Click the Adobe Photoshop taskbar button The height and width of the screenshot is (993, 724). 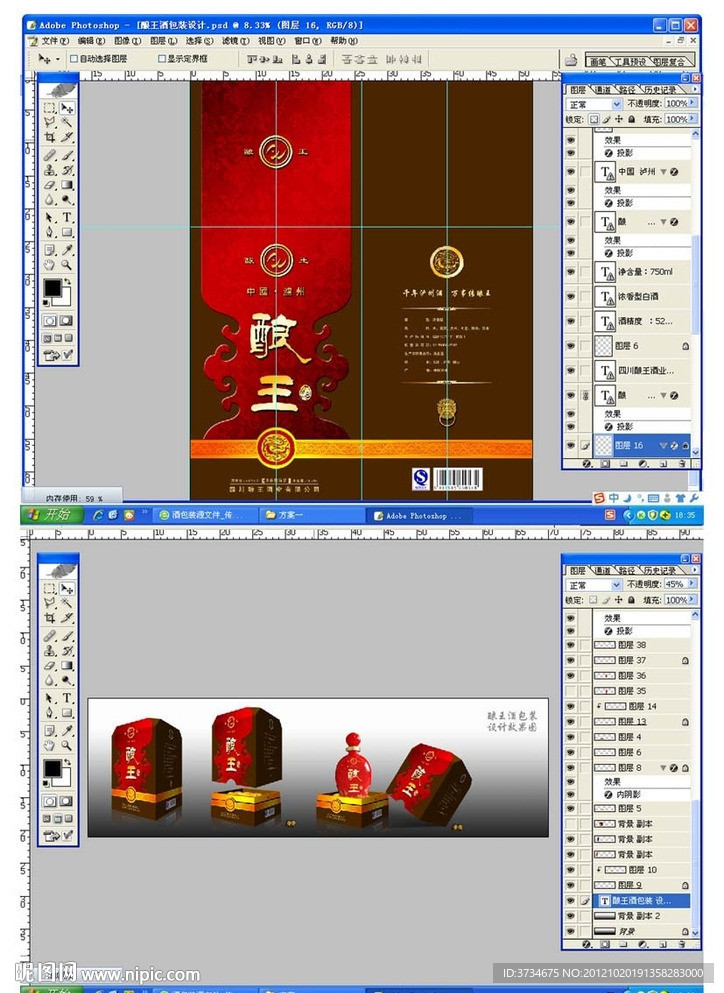[418, 515]
